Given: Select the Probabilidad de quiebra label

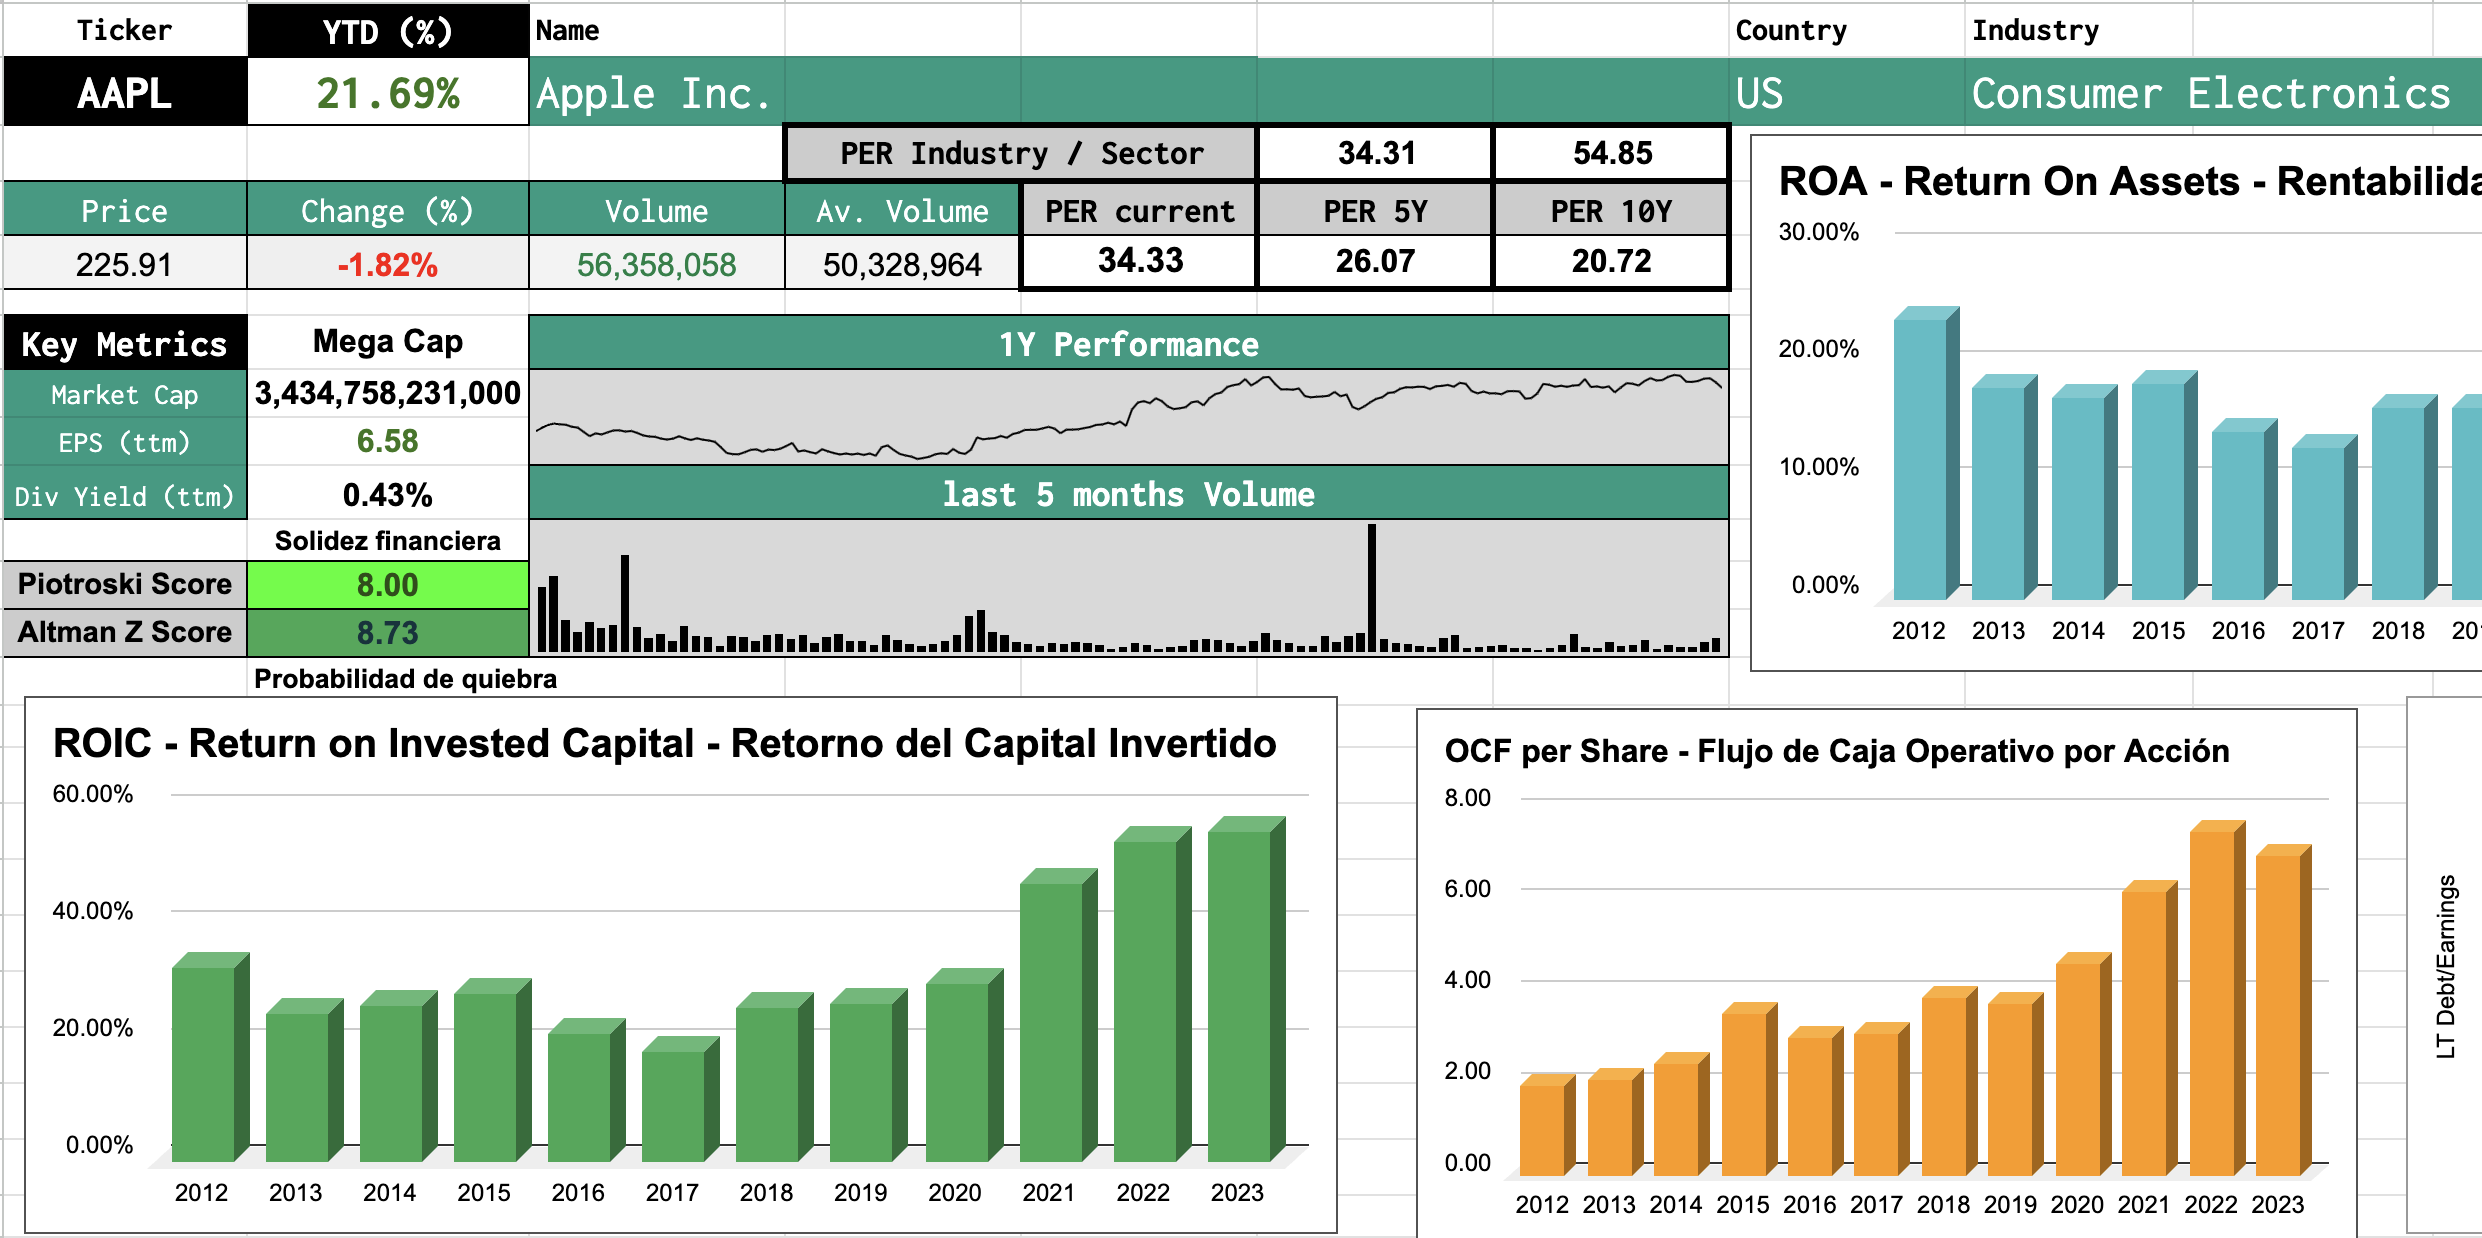Looking at the screenshot, I should (x=405, y=679).
